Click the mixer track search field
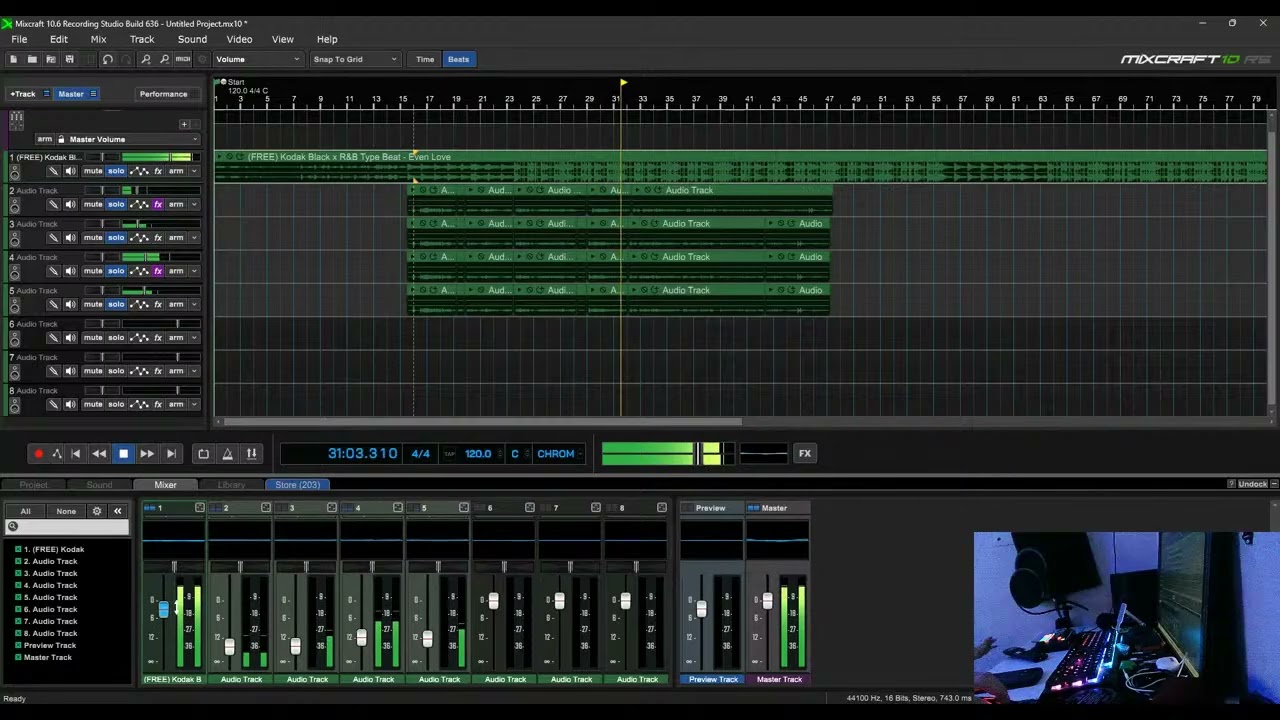Image resolution: width=1280 pixels, height=720 pixels. (68, 527)
